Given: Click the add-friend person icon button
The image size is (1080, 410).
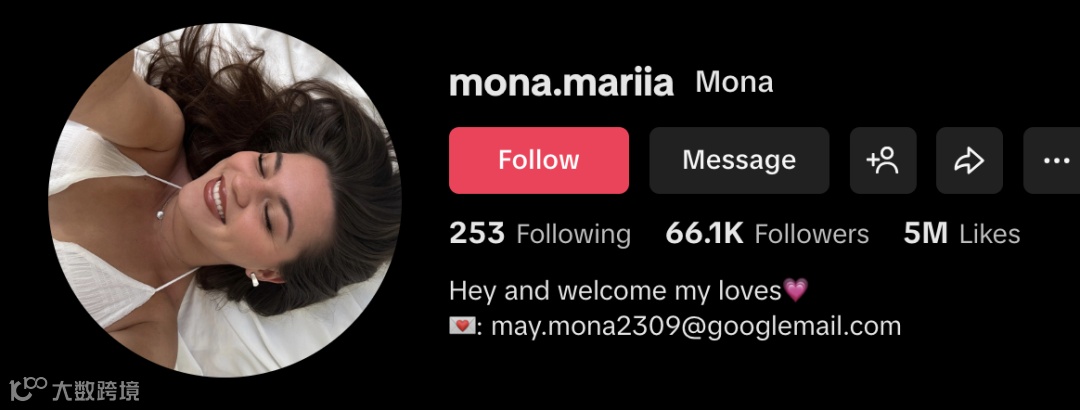Looking at the screenshot, I should point(882,160).
